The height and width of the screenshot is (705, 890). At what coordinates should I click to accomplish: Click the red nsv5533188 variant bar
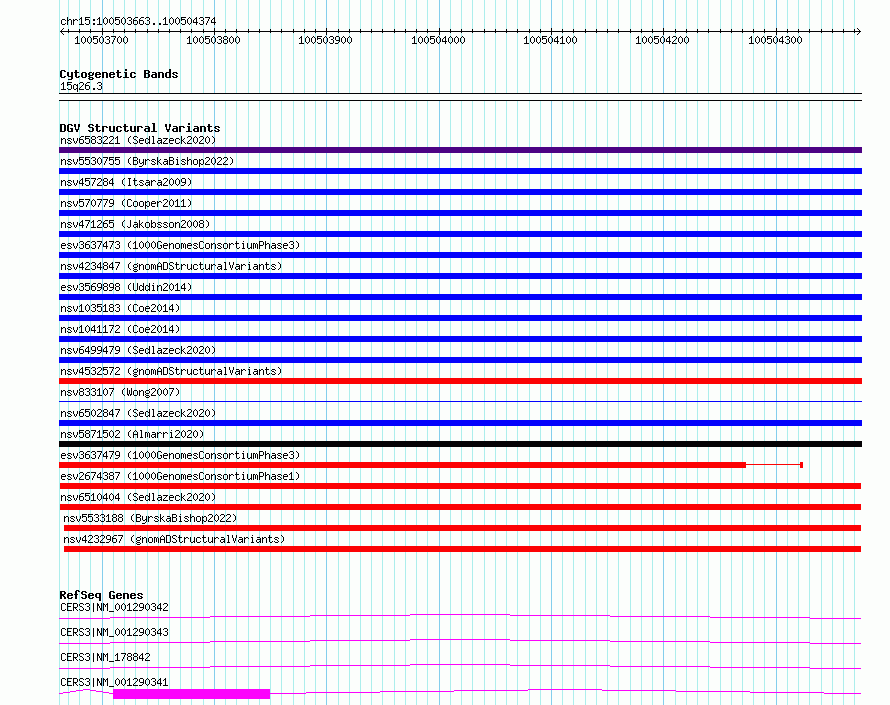click(x=462, y=528)
